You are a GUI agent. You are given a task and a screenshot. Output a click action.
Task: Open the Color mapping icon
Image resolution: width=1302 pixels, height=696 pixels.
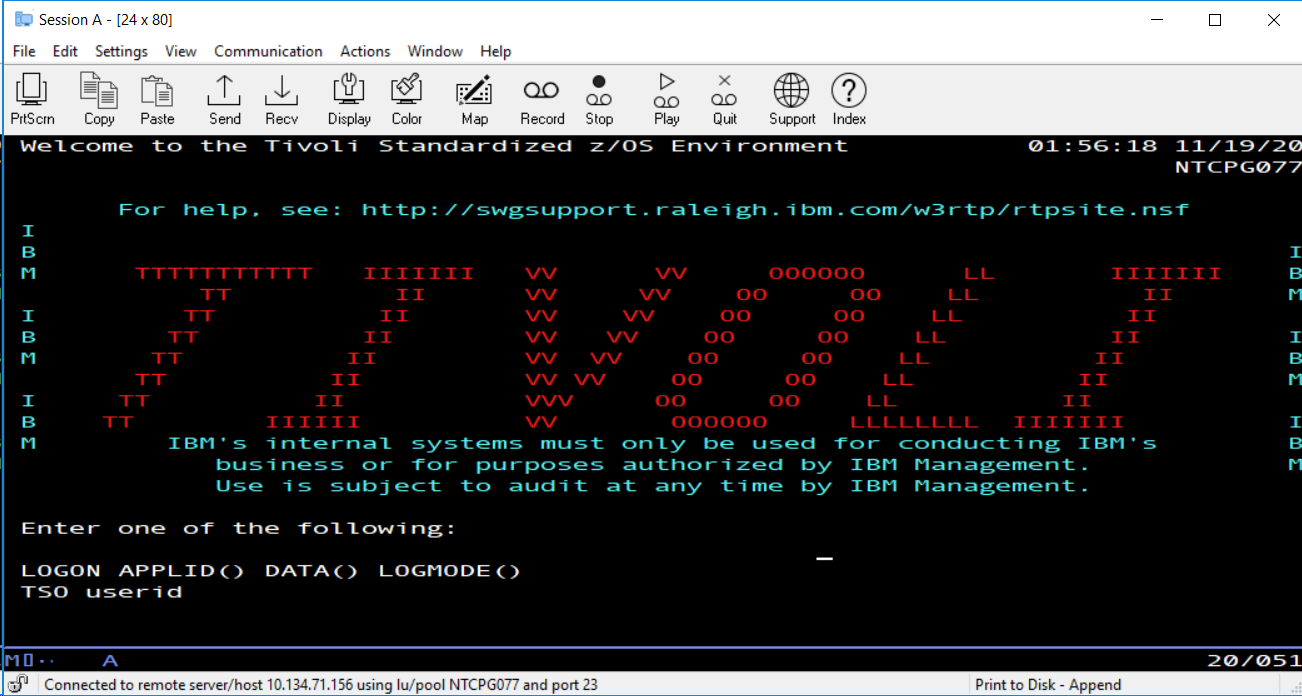point(407,100)
